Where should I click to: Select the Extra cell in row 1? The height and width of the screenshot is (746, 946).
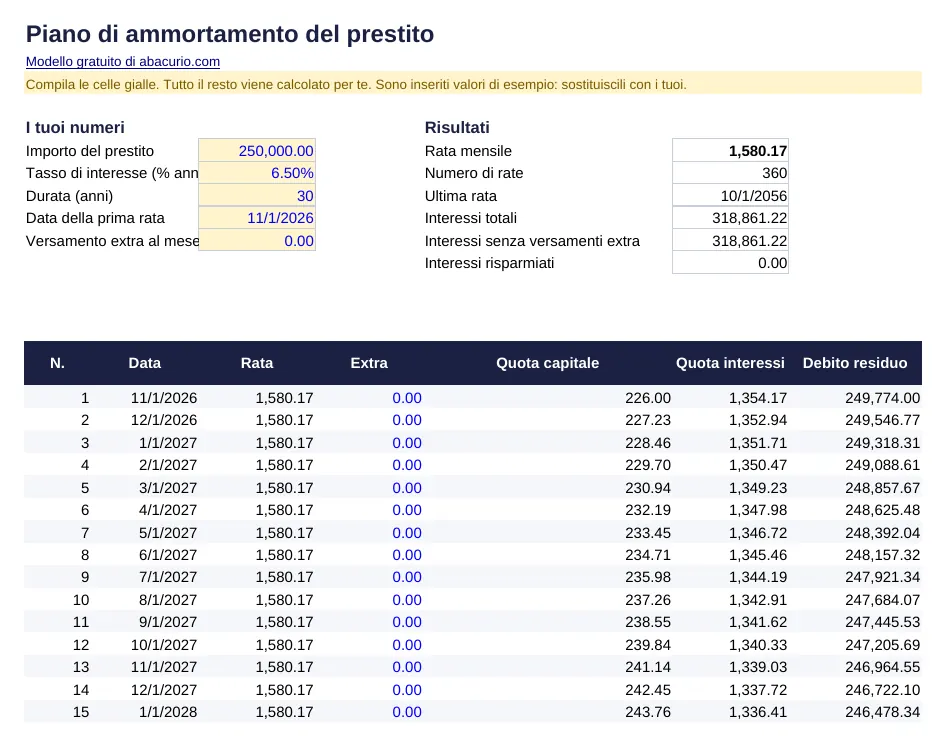coord(407,398)
